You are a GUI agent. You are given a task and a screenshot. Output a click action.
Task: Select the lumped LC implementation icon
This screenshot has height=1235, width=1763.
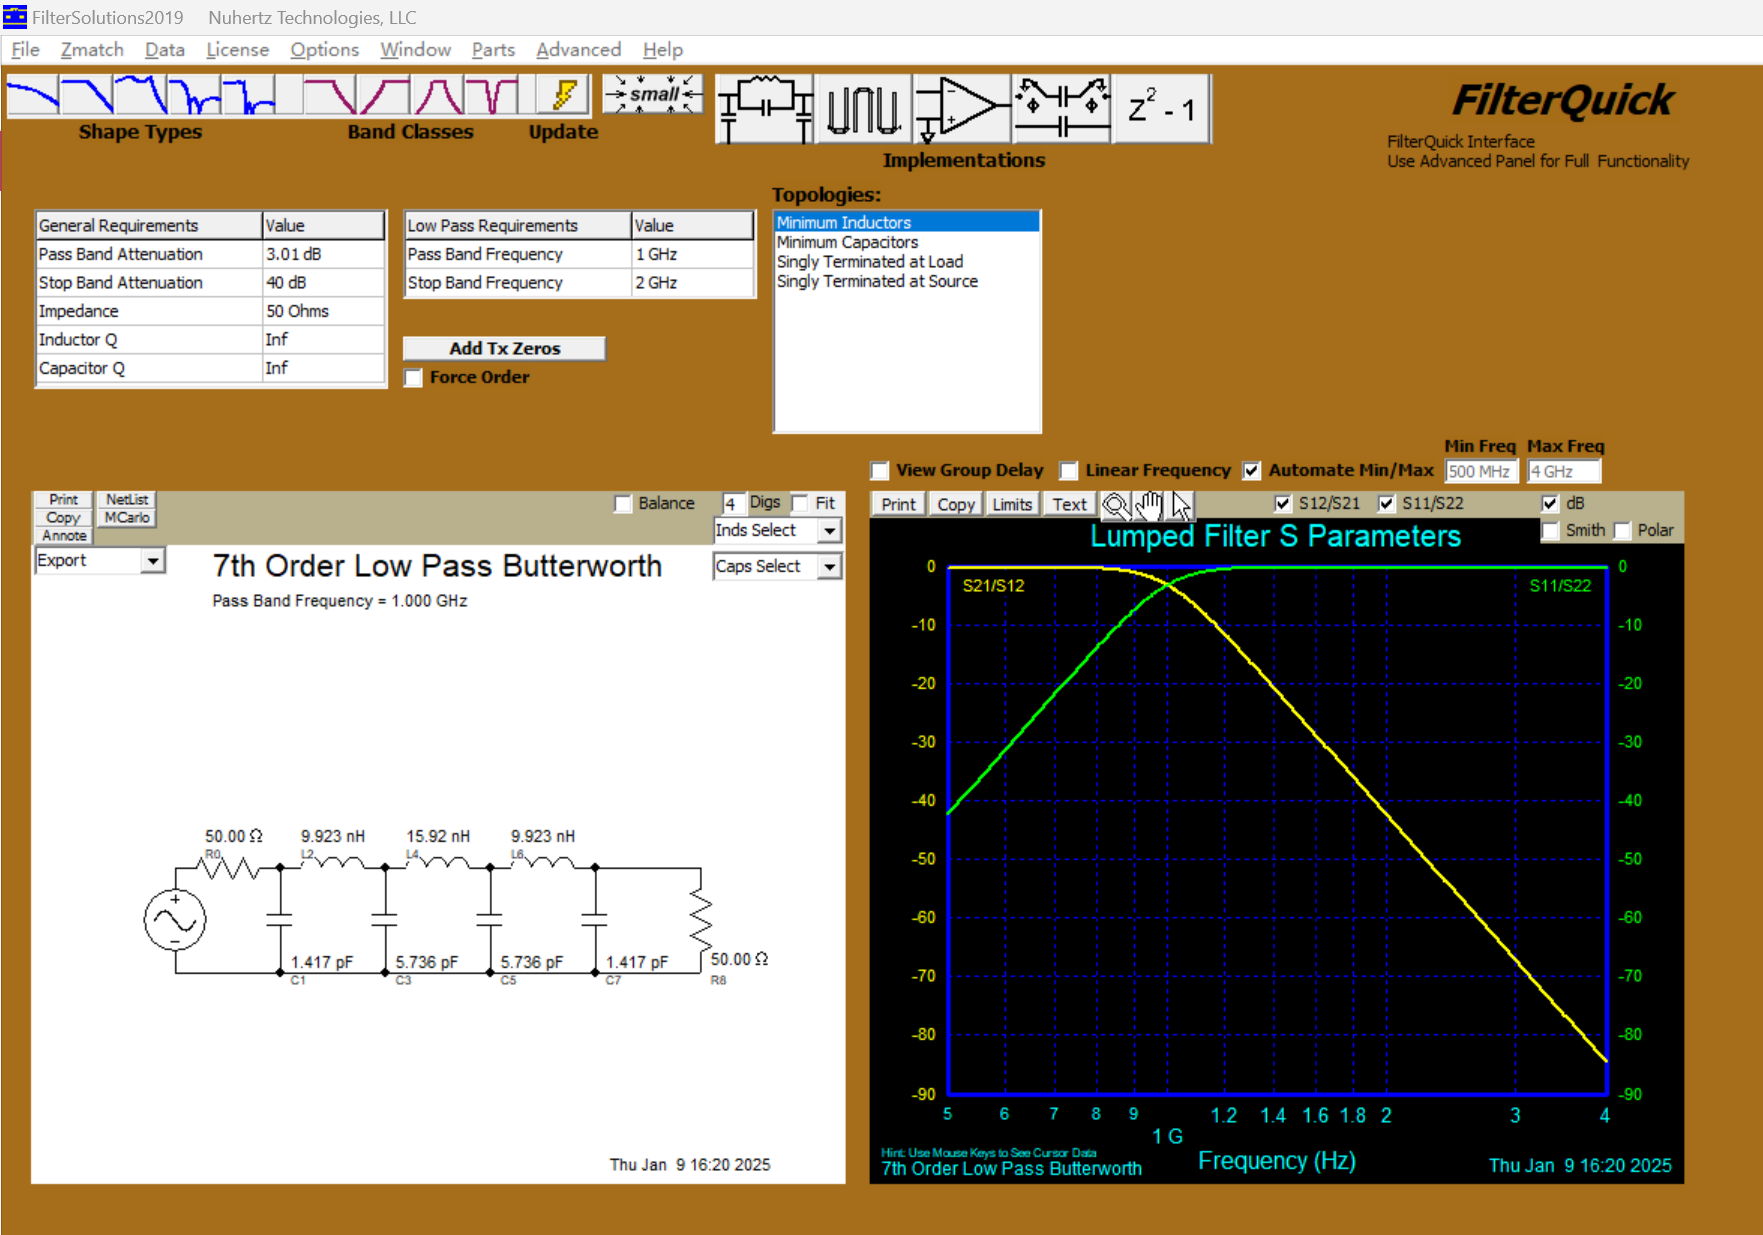coord(765,108)
